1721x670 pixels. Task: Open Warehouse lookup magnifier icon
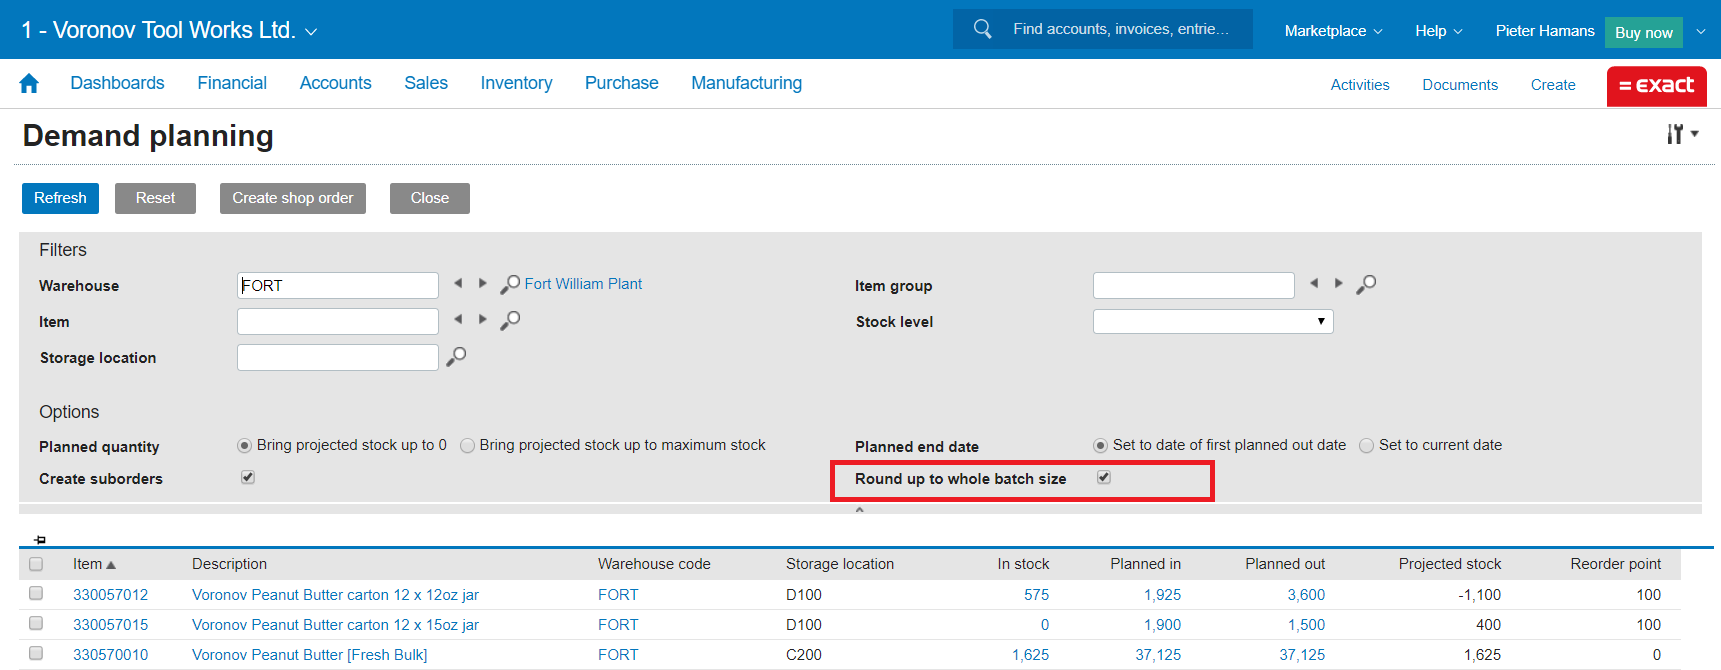[x=510, y=284]
